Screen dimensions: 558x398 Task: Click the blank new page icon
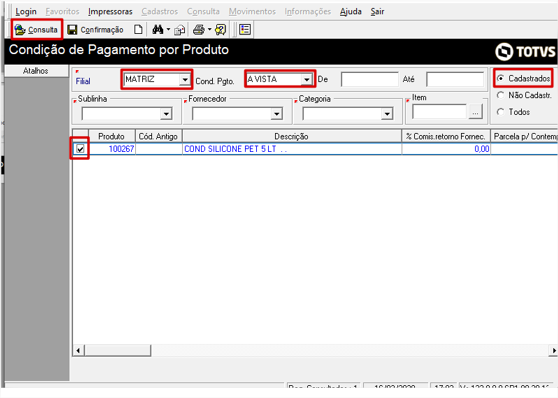coord(138,30)
